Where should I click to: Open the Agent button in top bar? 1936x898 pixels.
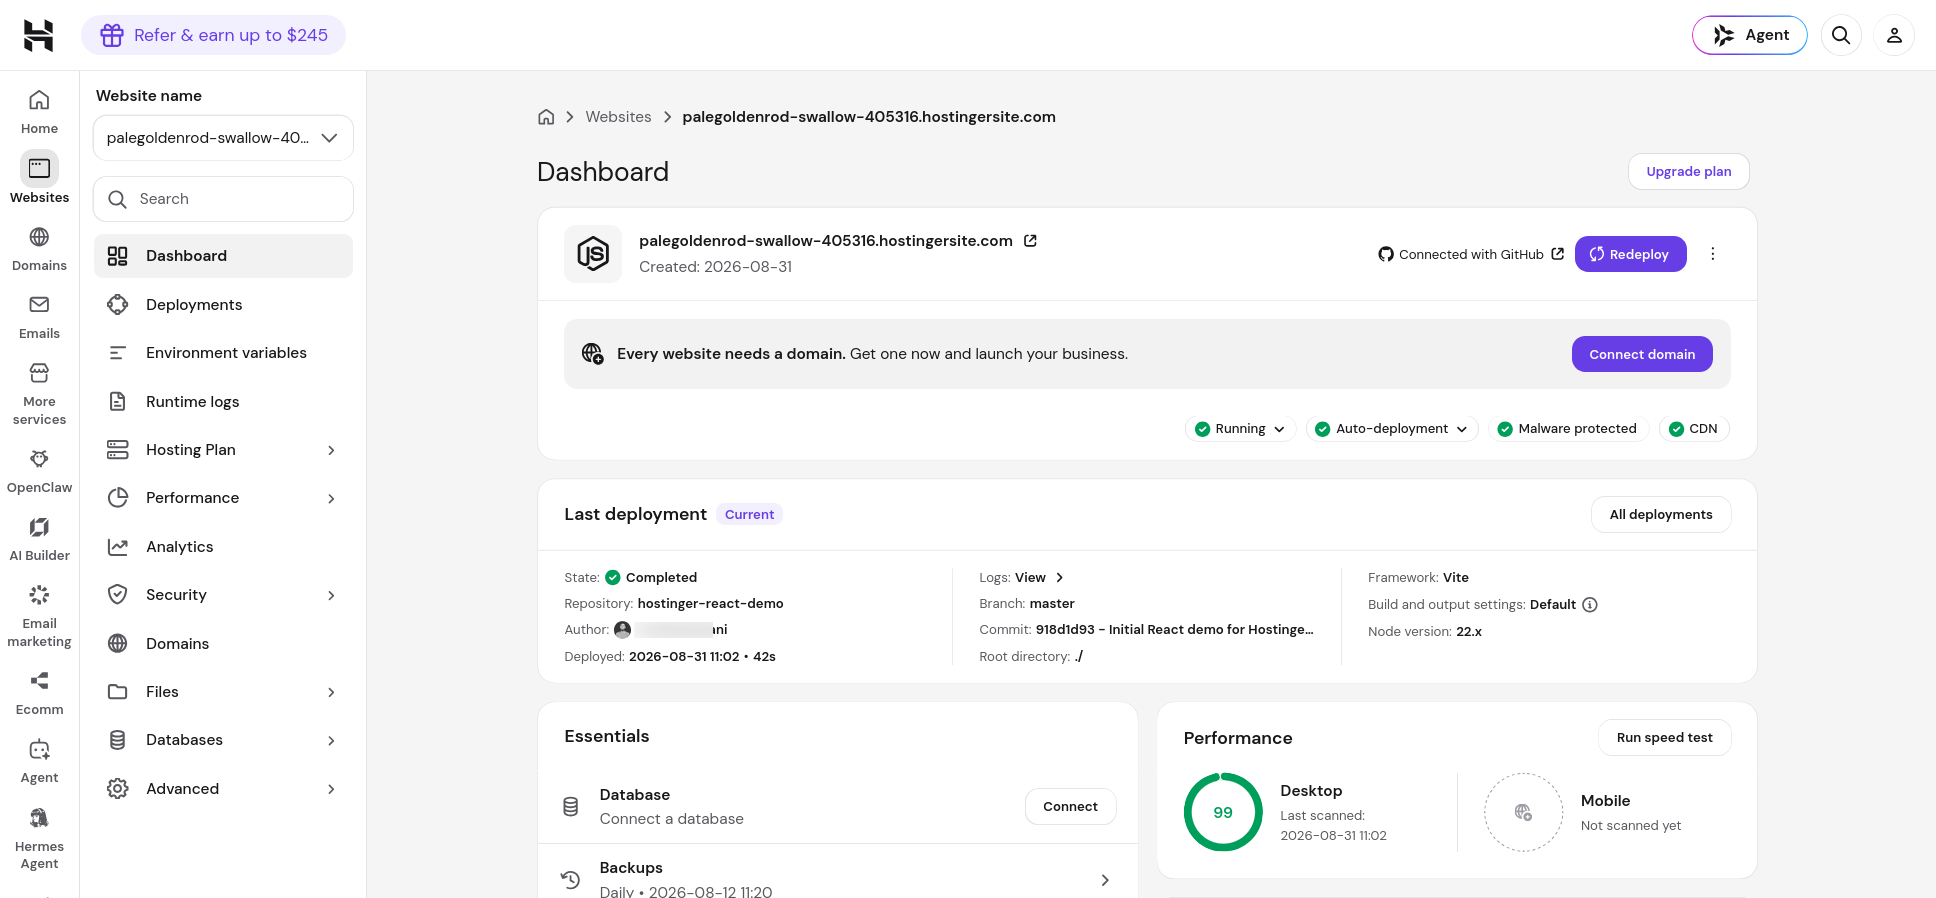pyautogui.click(x=1749, y=35)
